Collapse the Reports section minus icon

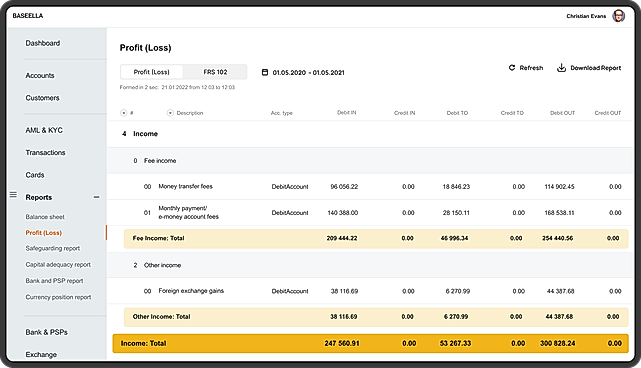coord(96,197)
